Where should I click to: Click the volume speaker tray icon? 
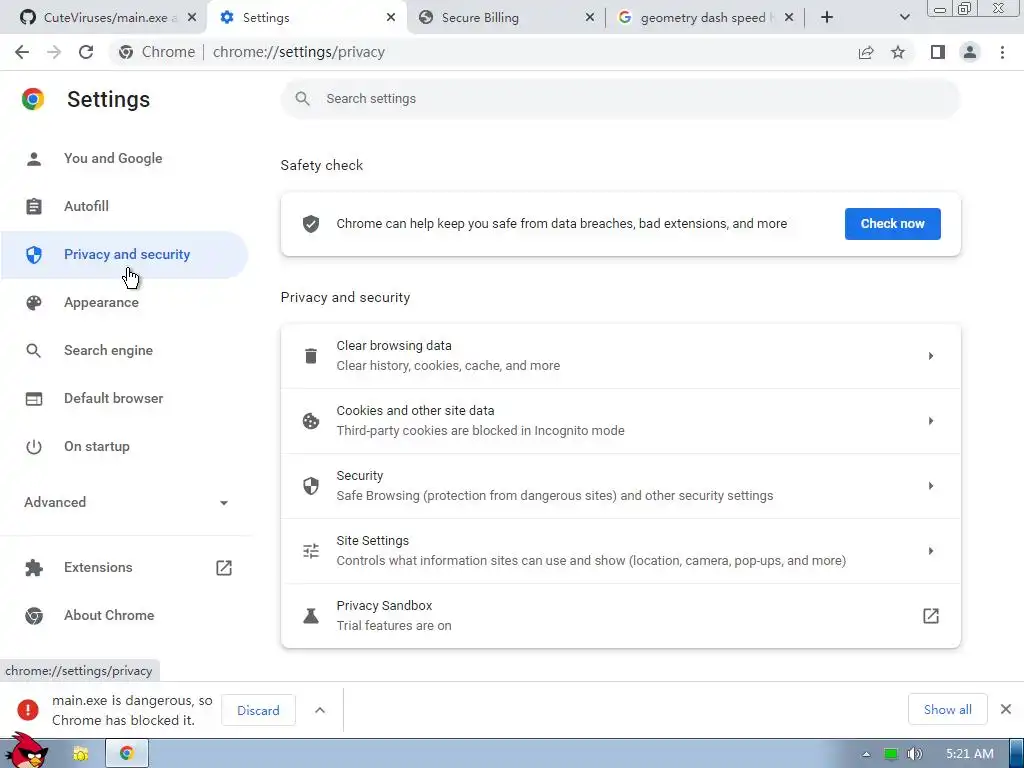[x=914, y=754]
